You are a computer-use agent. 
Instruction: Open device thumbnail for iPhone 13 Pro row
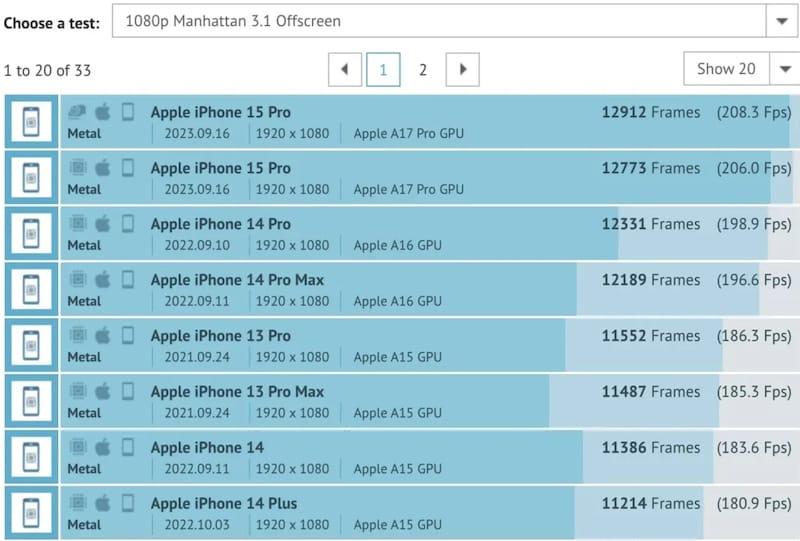click(x=31, y=345)
